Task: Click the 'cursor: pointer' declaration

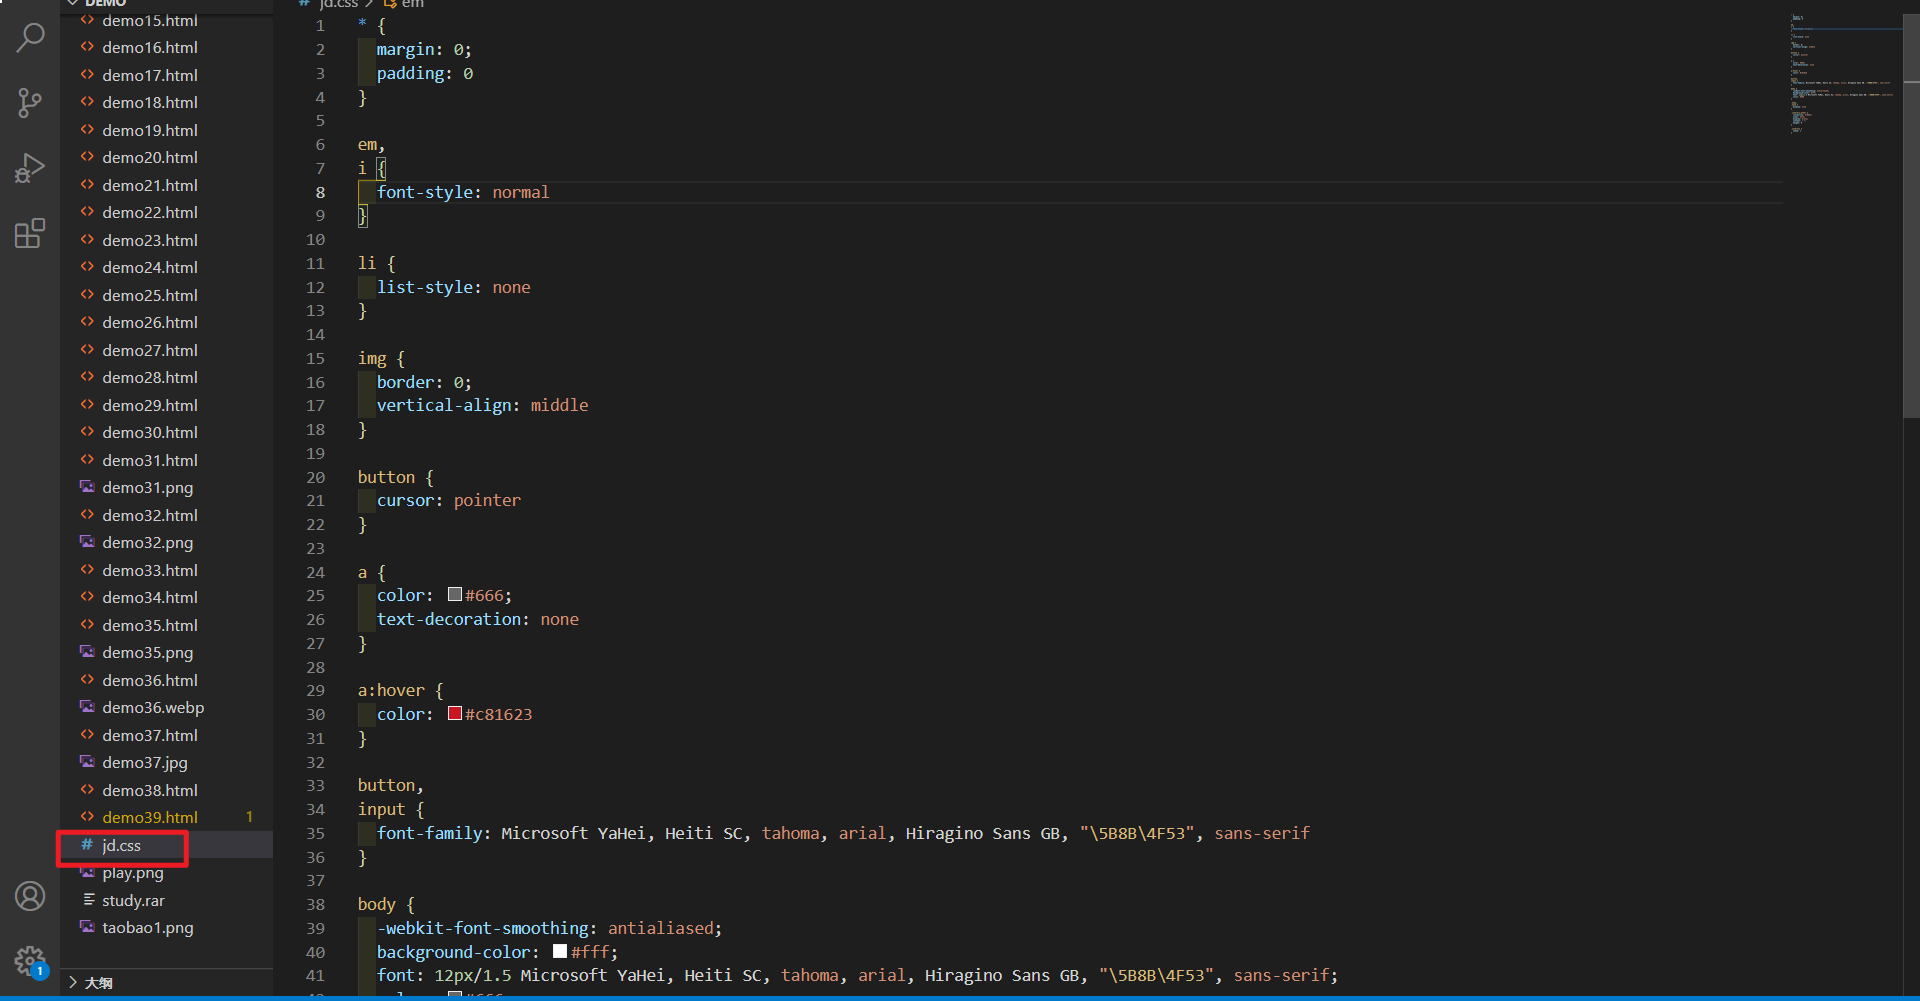Action: pyautogui.click(x=449, y=500)
